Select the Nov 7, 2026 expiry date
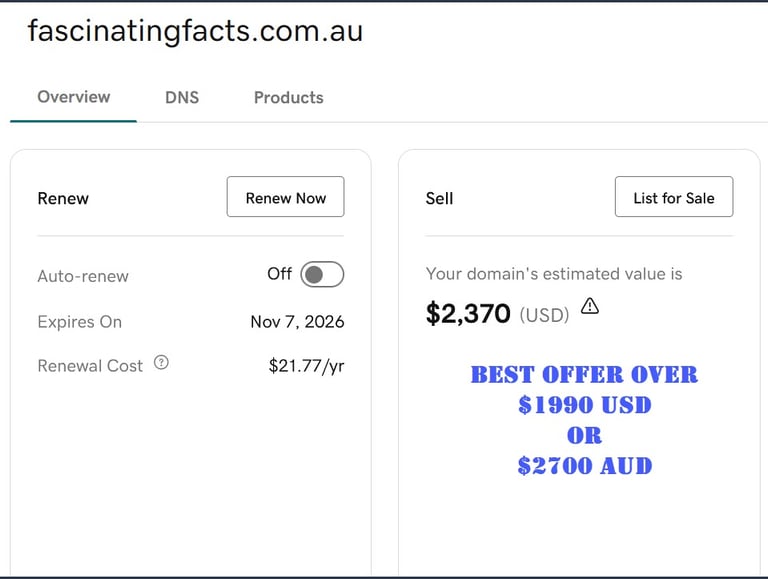768x579 pixels. tap(297, 322)
